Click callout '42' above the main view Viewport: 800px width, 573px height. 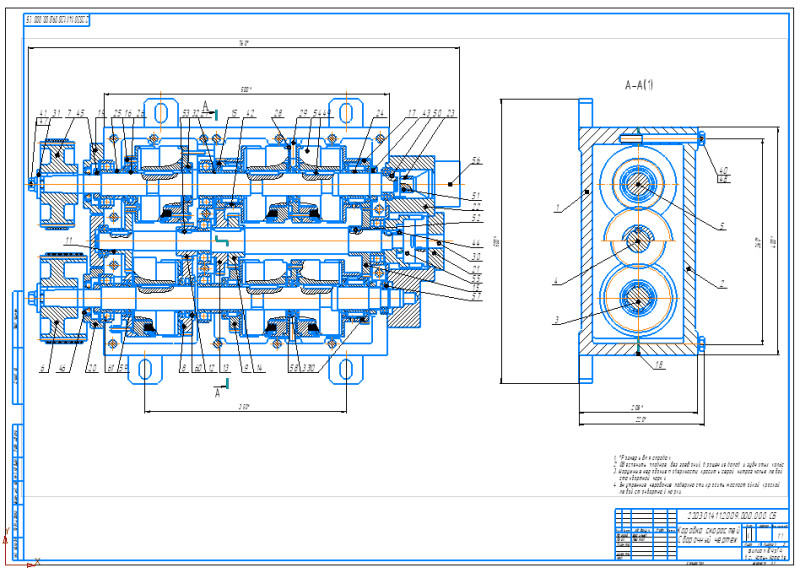(249, 113)
